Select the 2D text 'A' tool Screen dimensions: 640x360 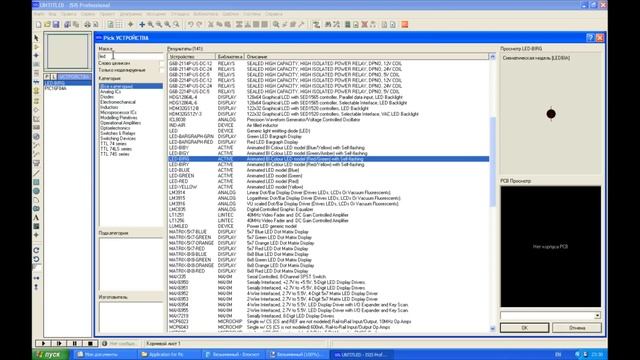pos(36,218)
